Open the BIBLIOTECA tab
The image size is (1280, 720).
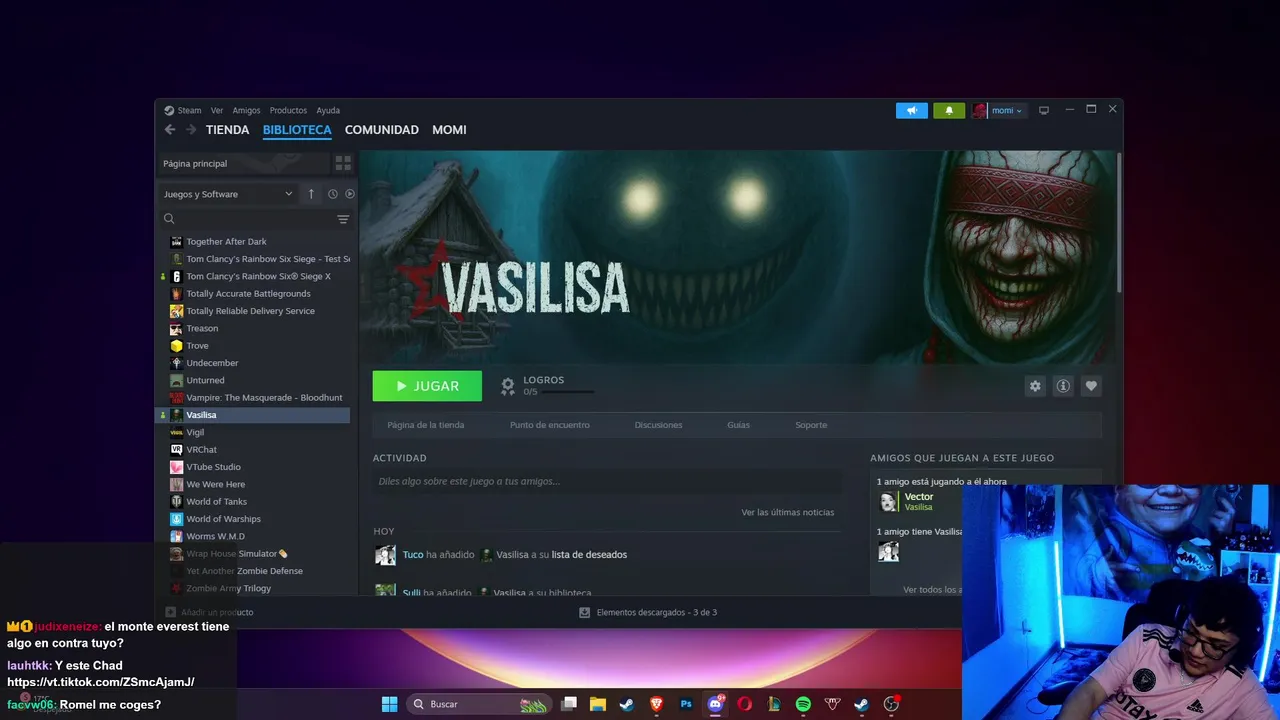297,130
